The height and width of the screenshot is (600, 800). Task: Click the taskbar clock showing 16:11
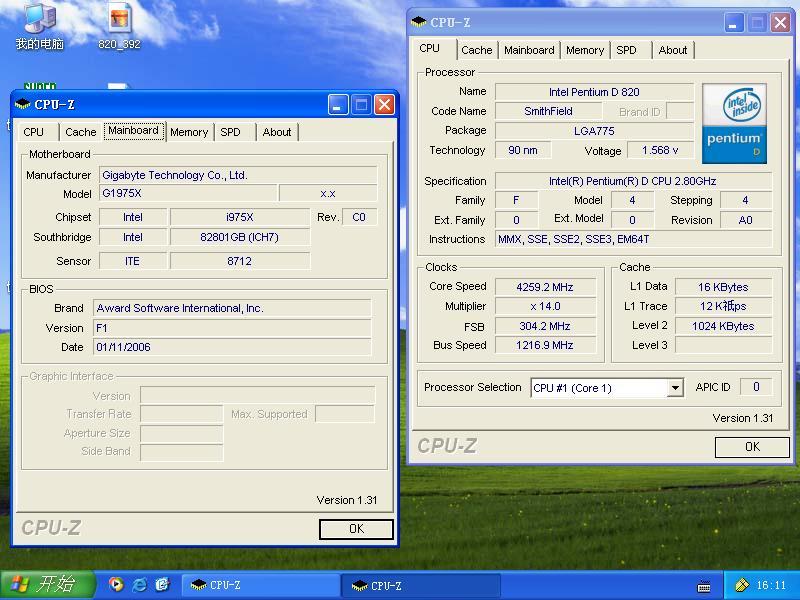[x=771, y=585]
